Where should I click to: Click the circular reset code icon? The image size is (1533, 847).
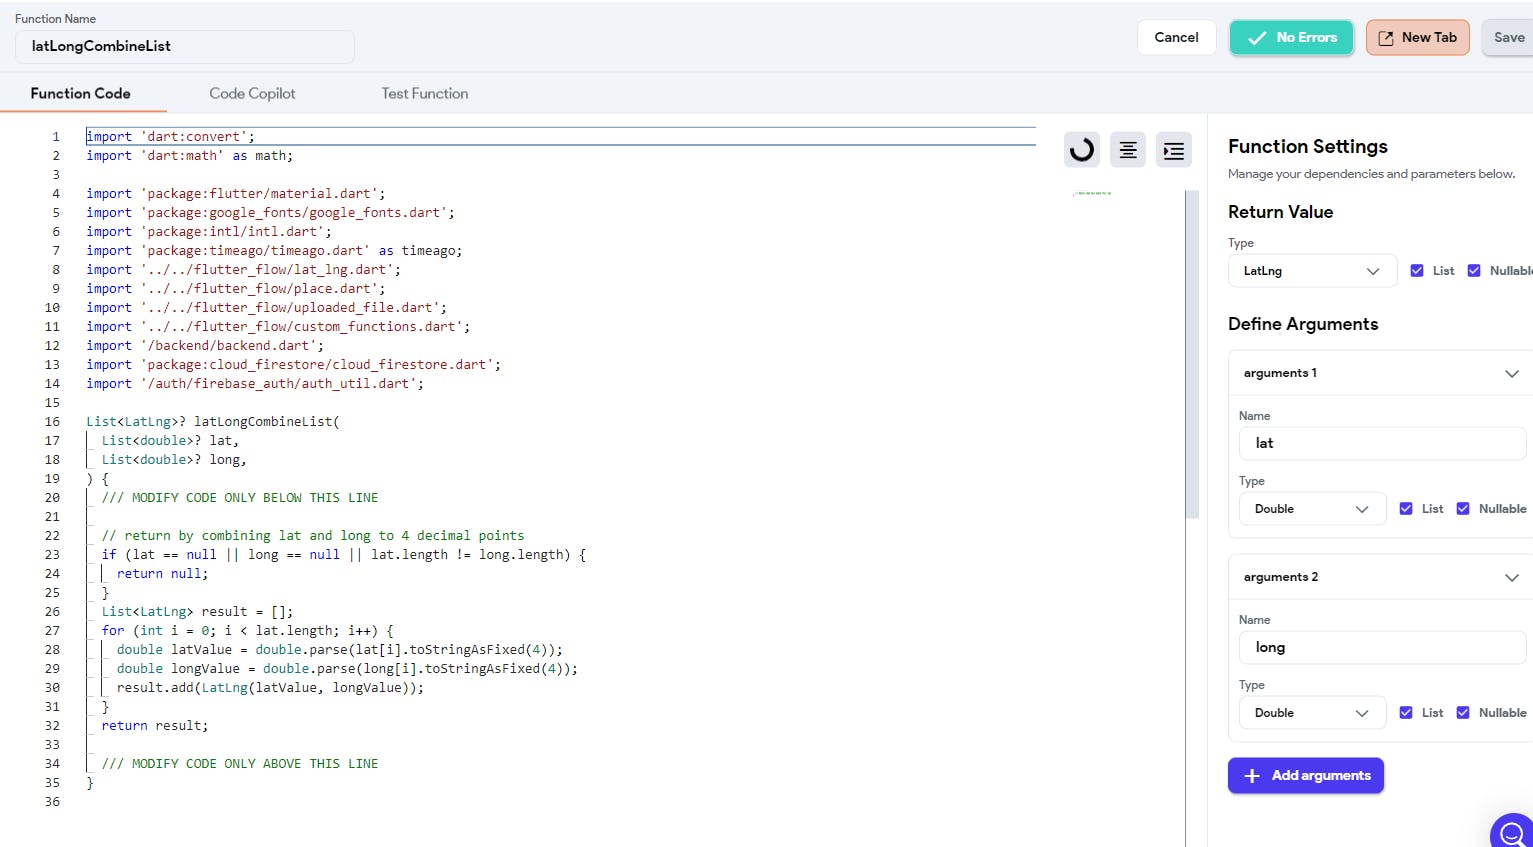[x=1081, y=150]
